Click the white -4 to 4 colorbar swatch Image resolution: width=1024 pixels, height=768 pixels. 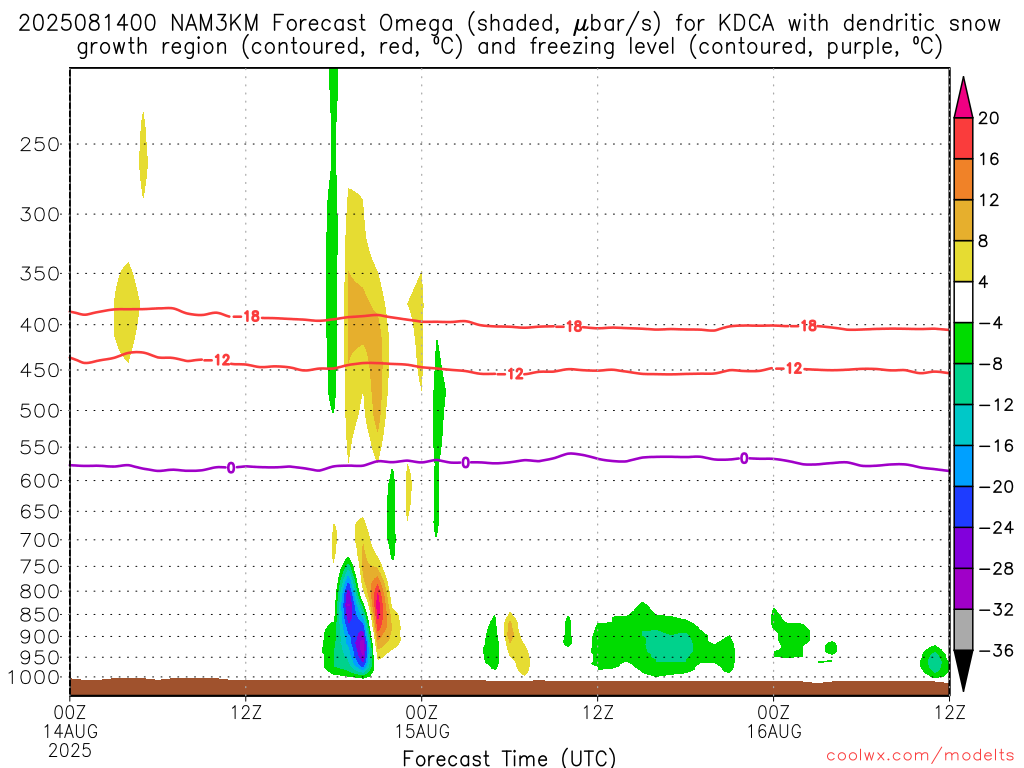click(963, 302)
